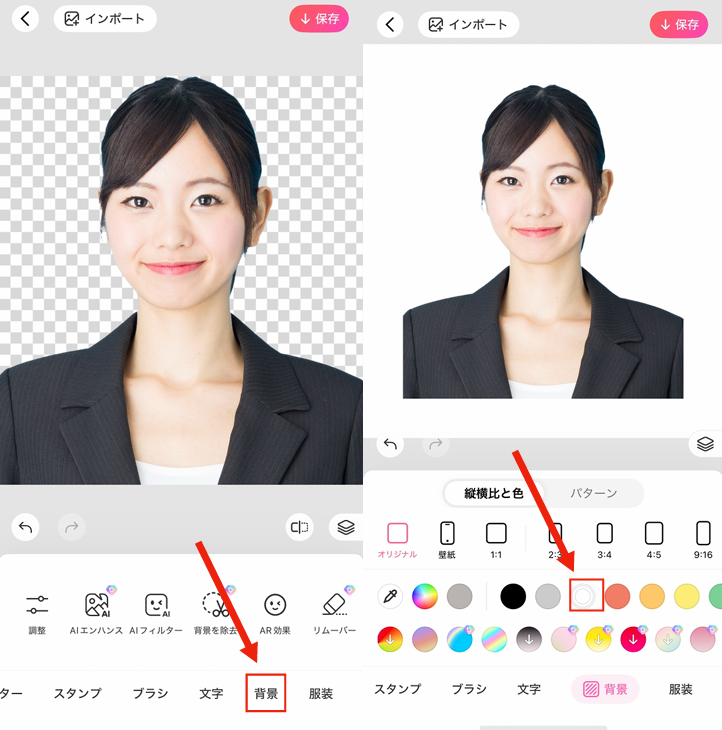Screen dimensions: 722x730
Task: Select the black background color
Action: point(513,596)
